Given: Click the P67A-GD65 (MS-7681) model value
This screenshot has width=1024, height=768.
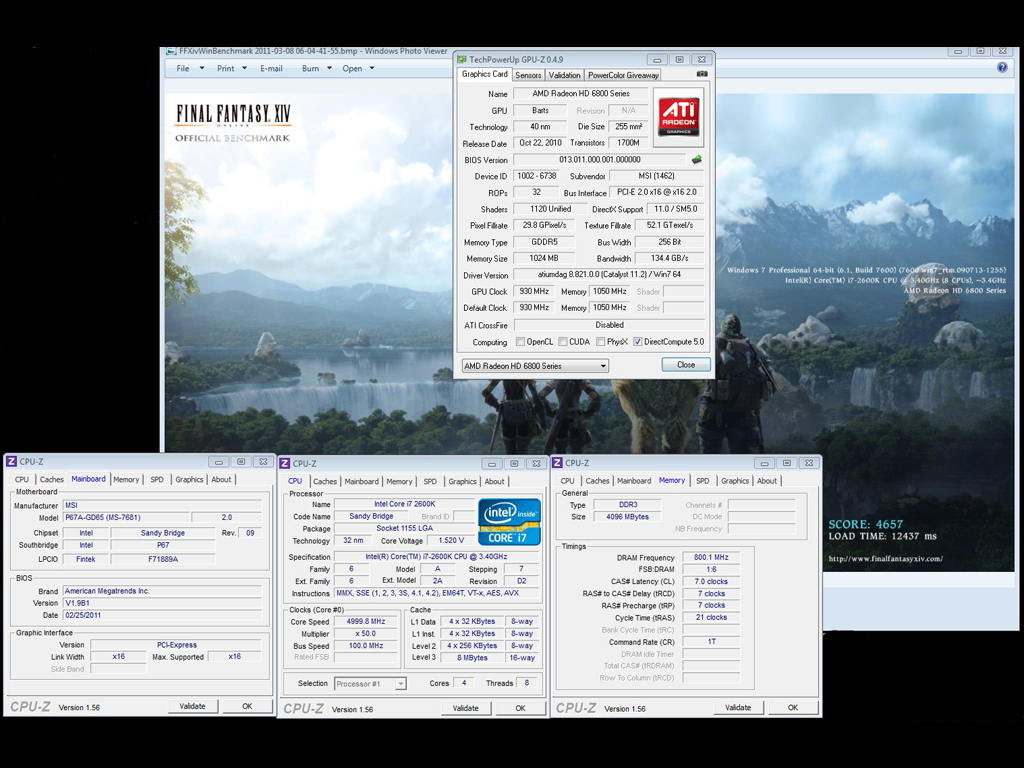Looking at the screenshot, I should (125, 517).
